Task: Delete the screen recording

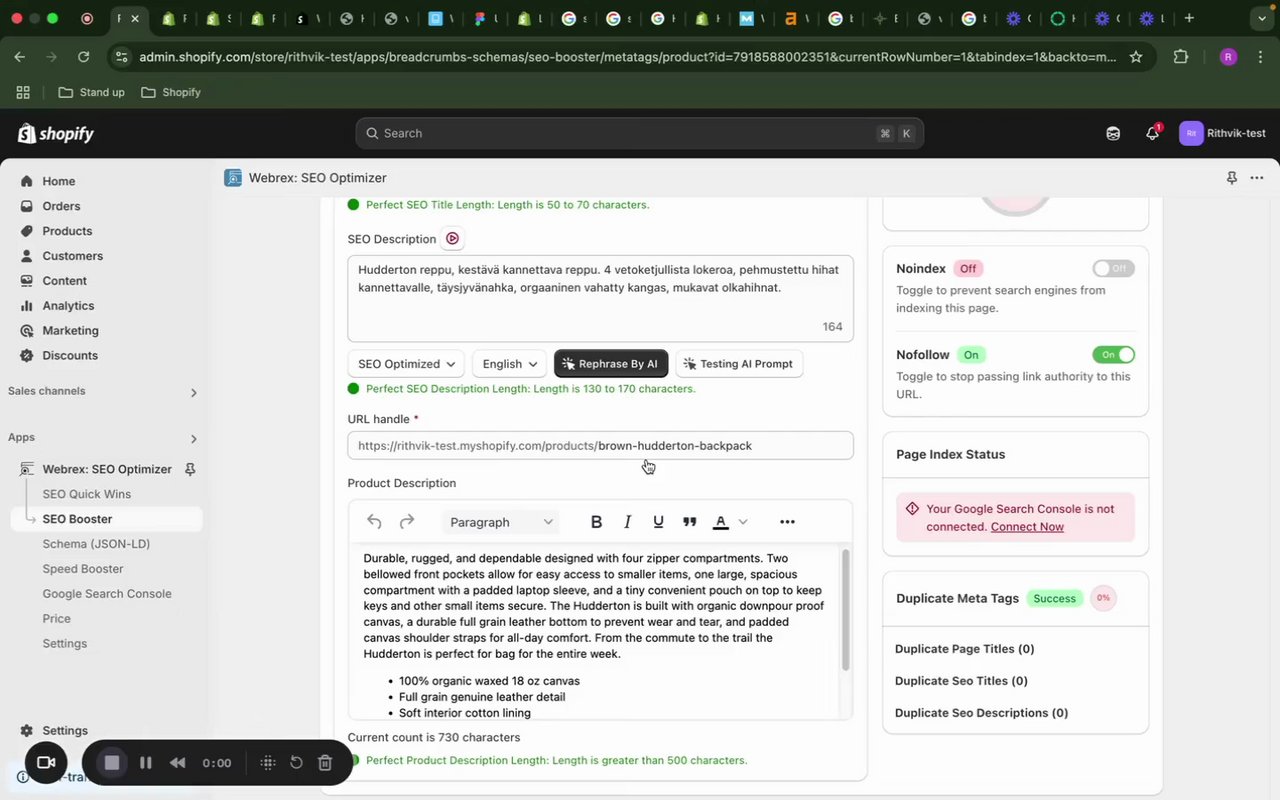Action: pos(325,763)
